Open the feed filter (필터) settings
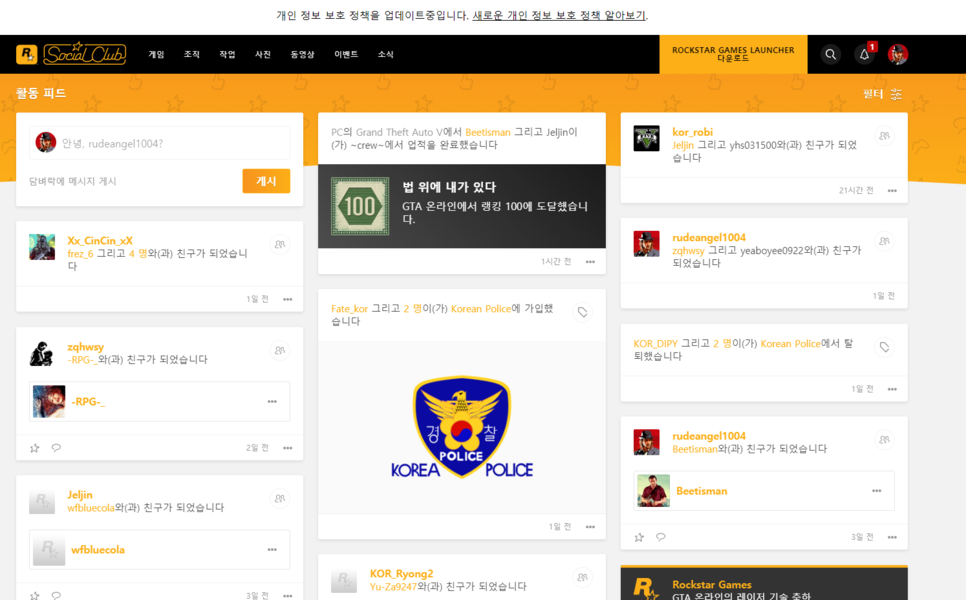Screen dimensions: 966x600 click(882, 94)
